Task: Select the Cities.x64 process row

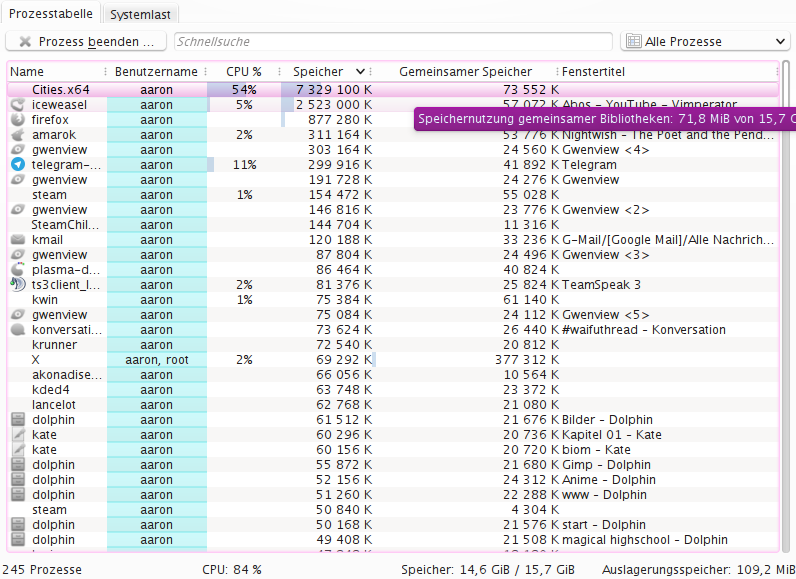Action: [393, 90]
